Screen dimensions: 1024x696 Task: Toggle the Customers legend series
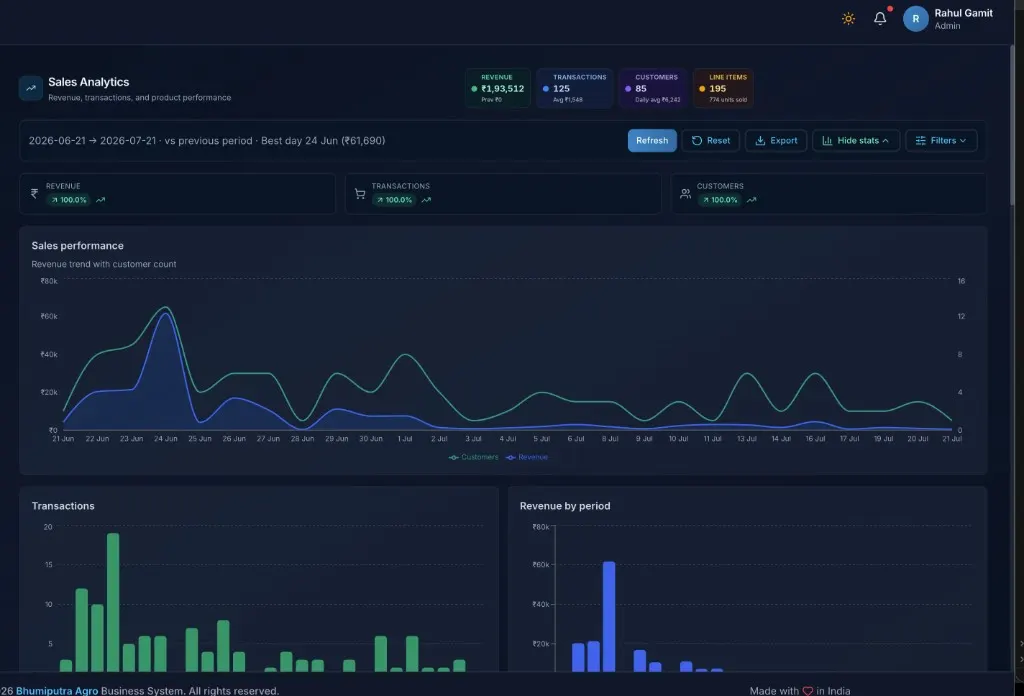click(x=473, y=457)
